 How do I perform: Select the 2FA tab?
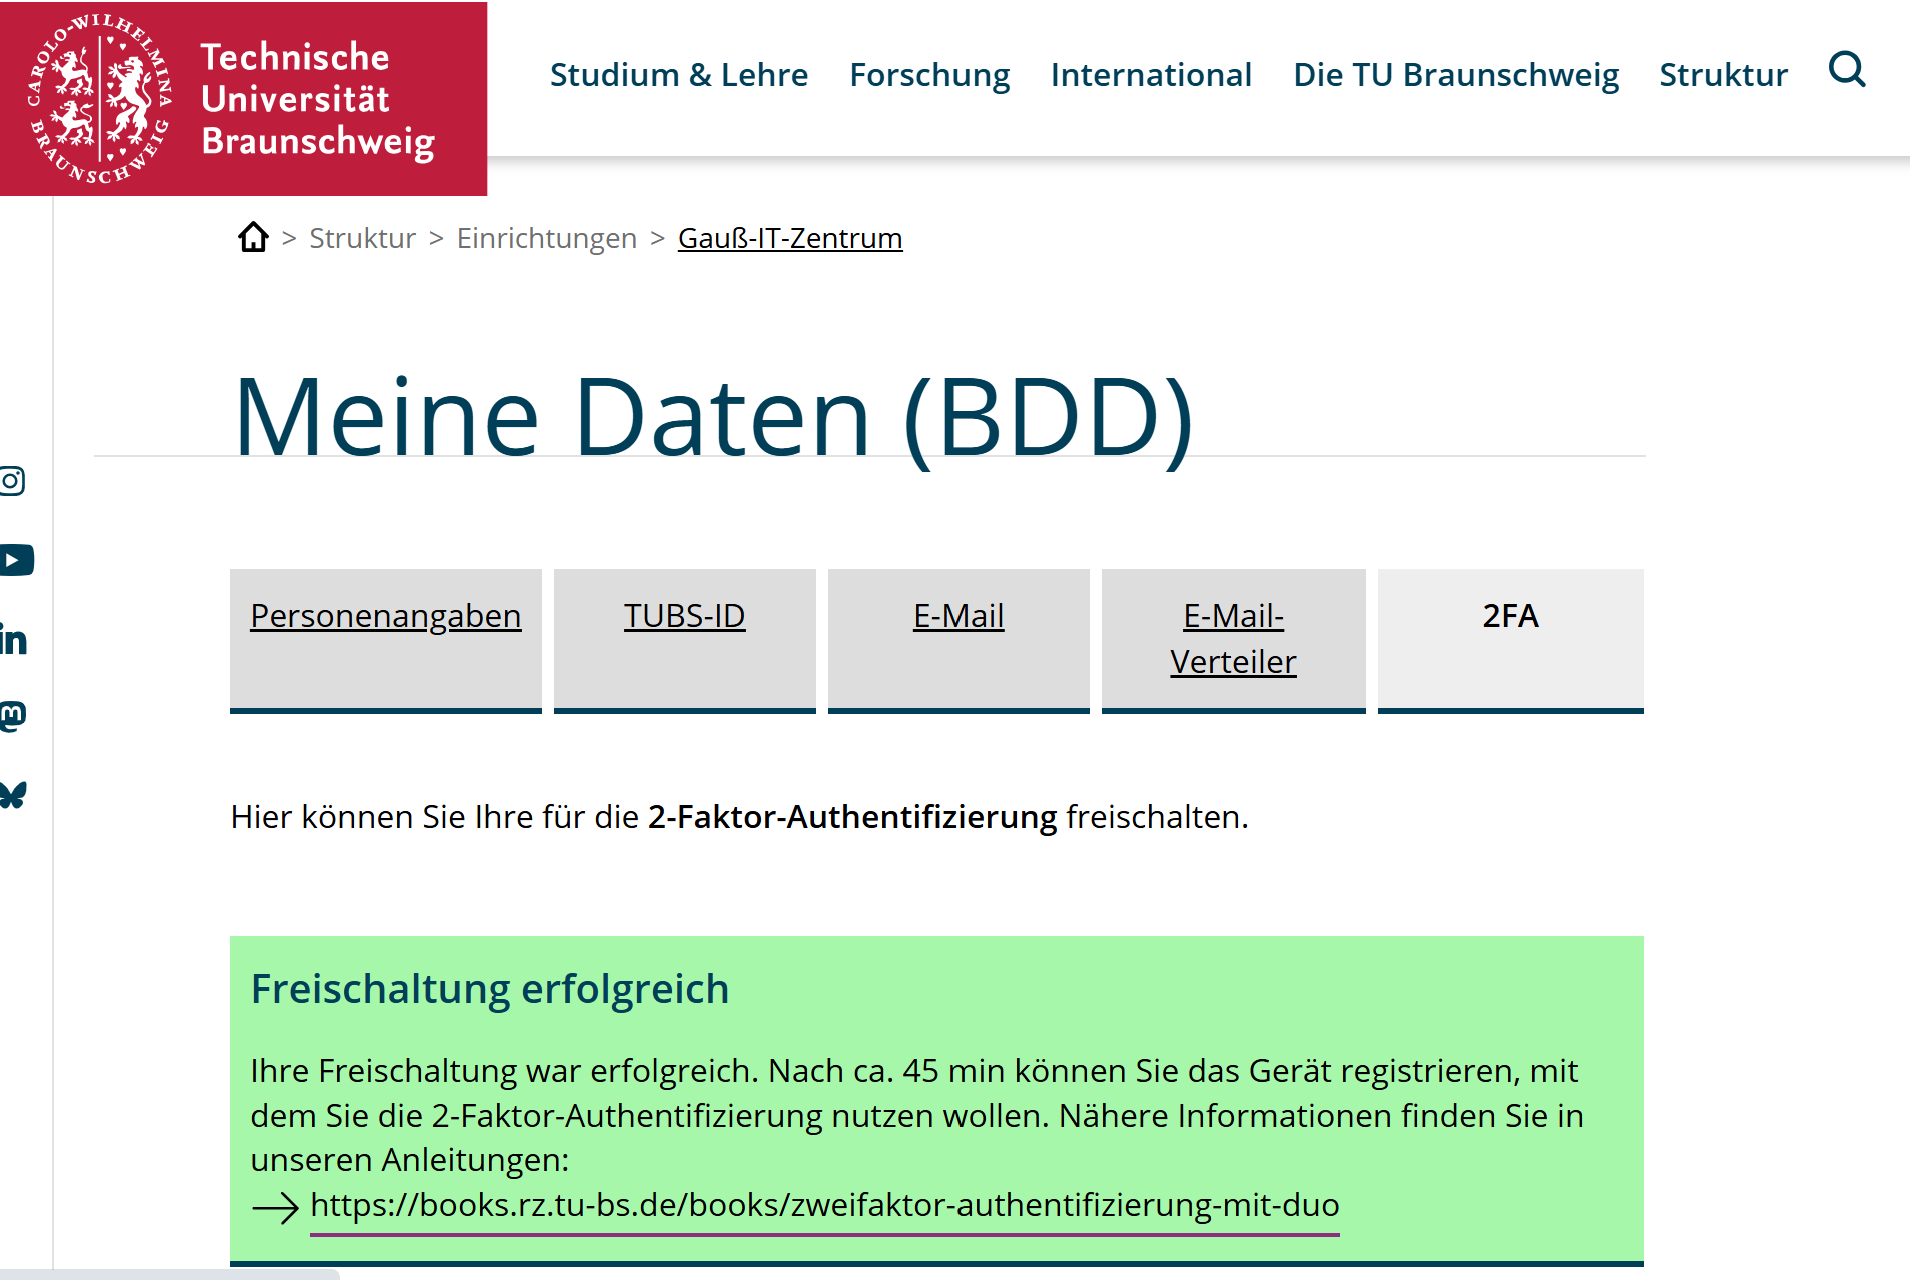1510,617
